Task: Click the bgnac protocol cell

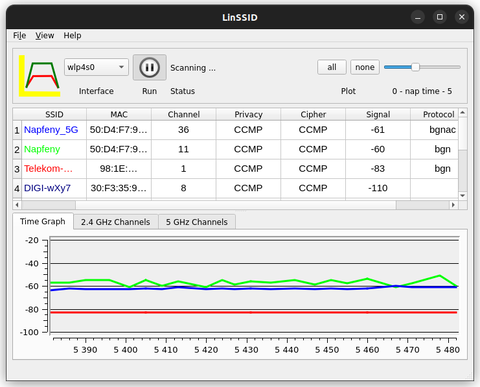Action: [435, 130]
